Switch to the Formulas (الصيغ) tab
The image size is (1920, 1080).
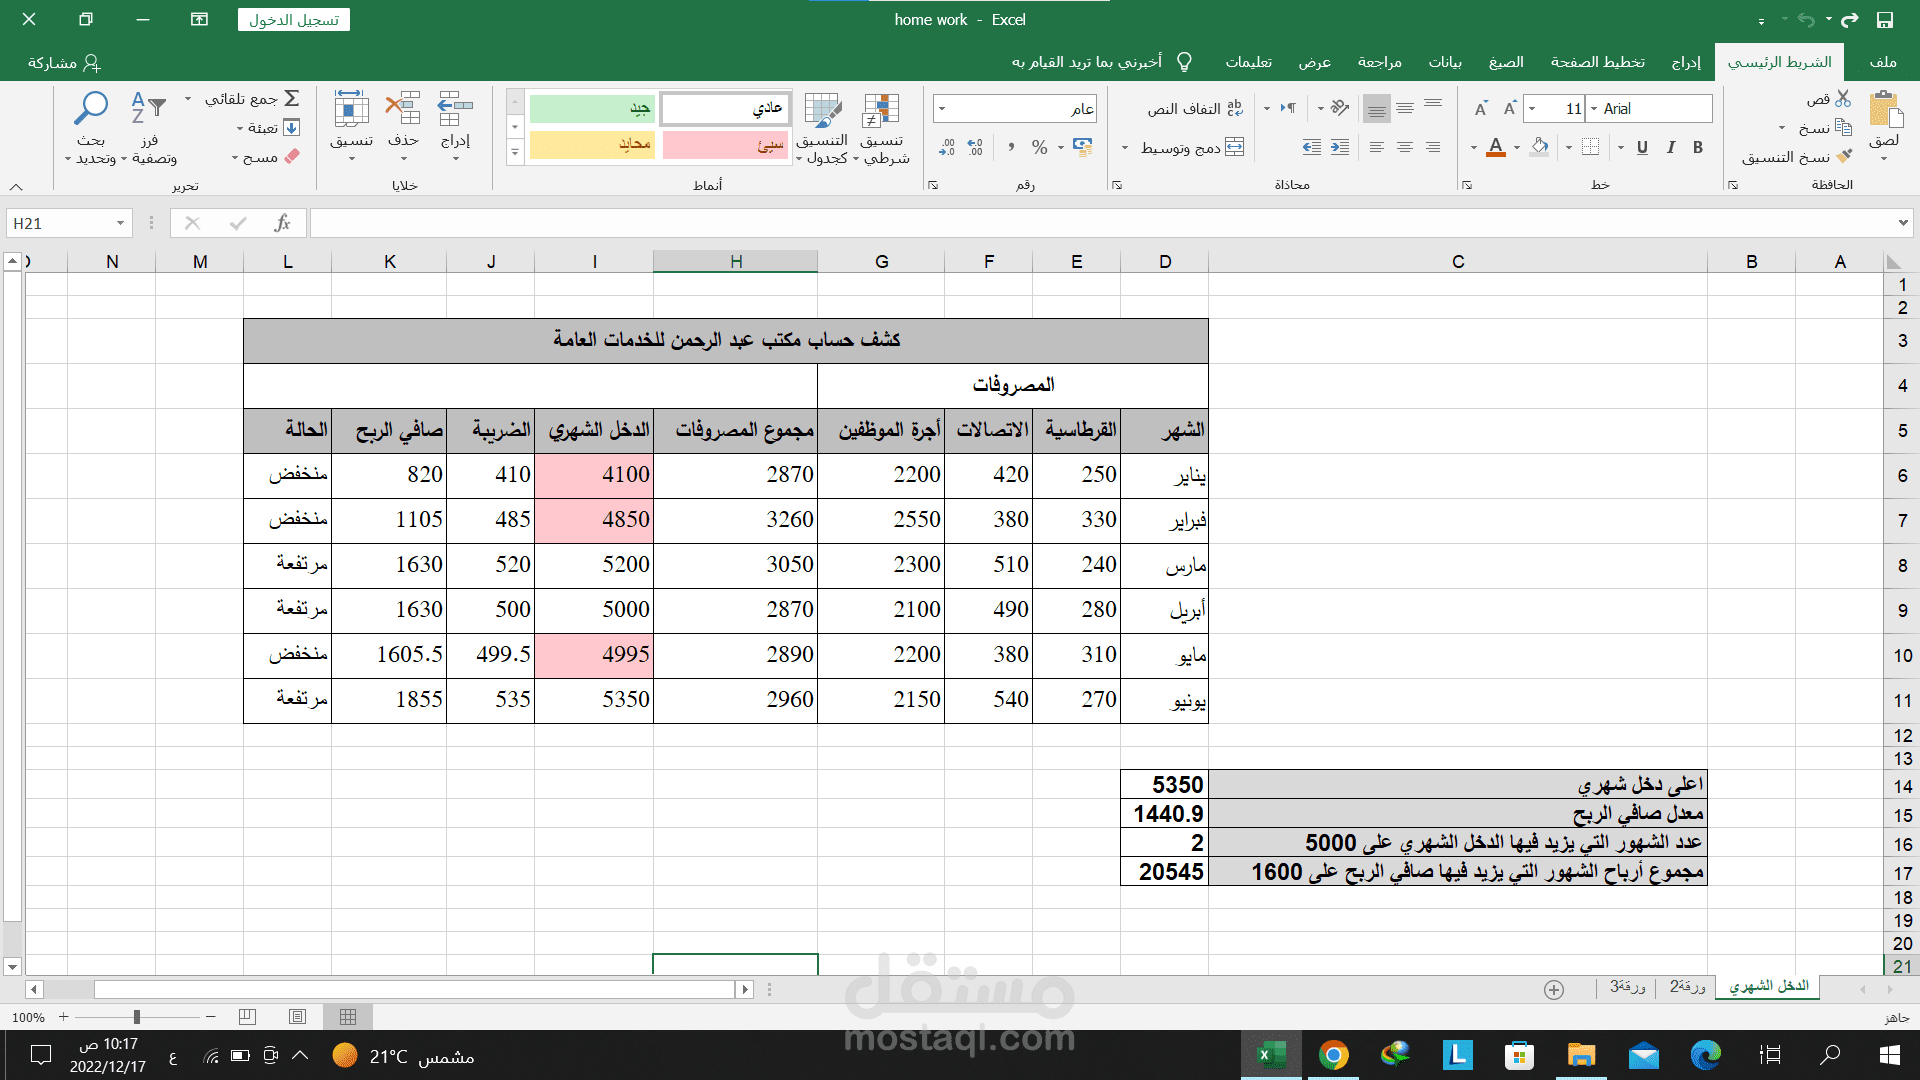(1506, 62)
